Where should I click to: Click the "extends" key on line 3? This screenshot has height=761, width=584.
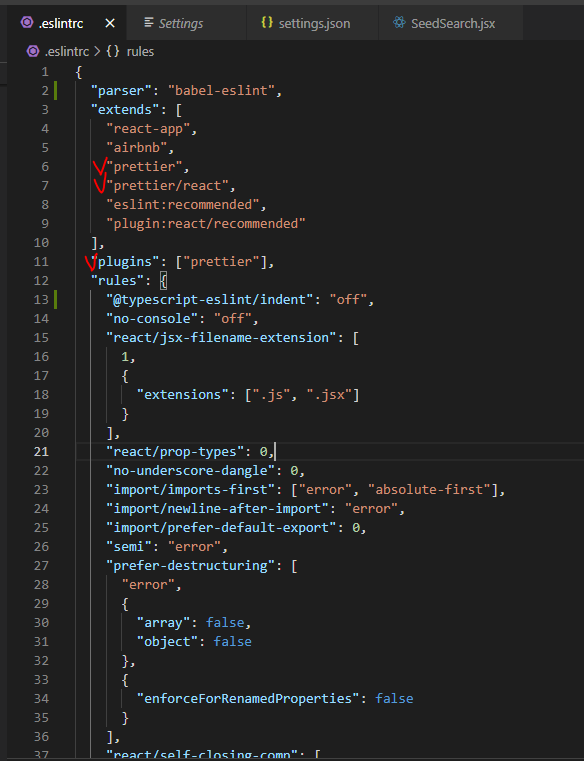[125, 110]
